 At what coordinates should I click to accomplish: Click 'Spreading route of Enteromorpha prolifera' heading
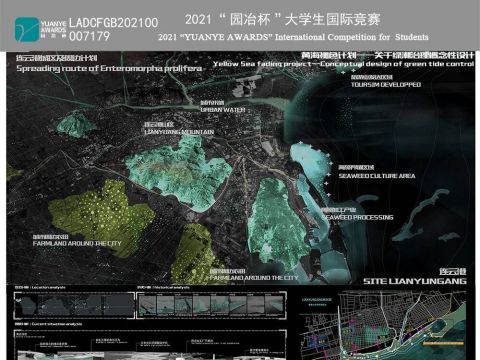coord(109,68)
